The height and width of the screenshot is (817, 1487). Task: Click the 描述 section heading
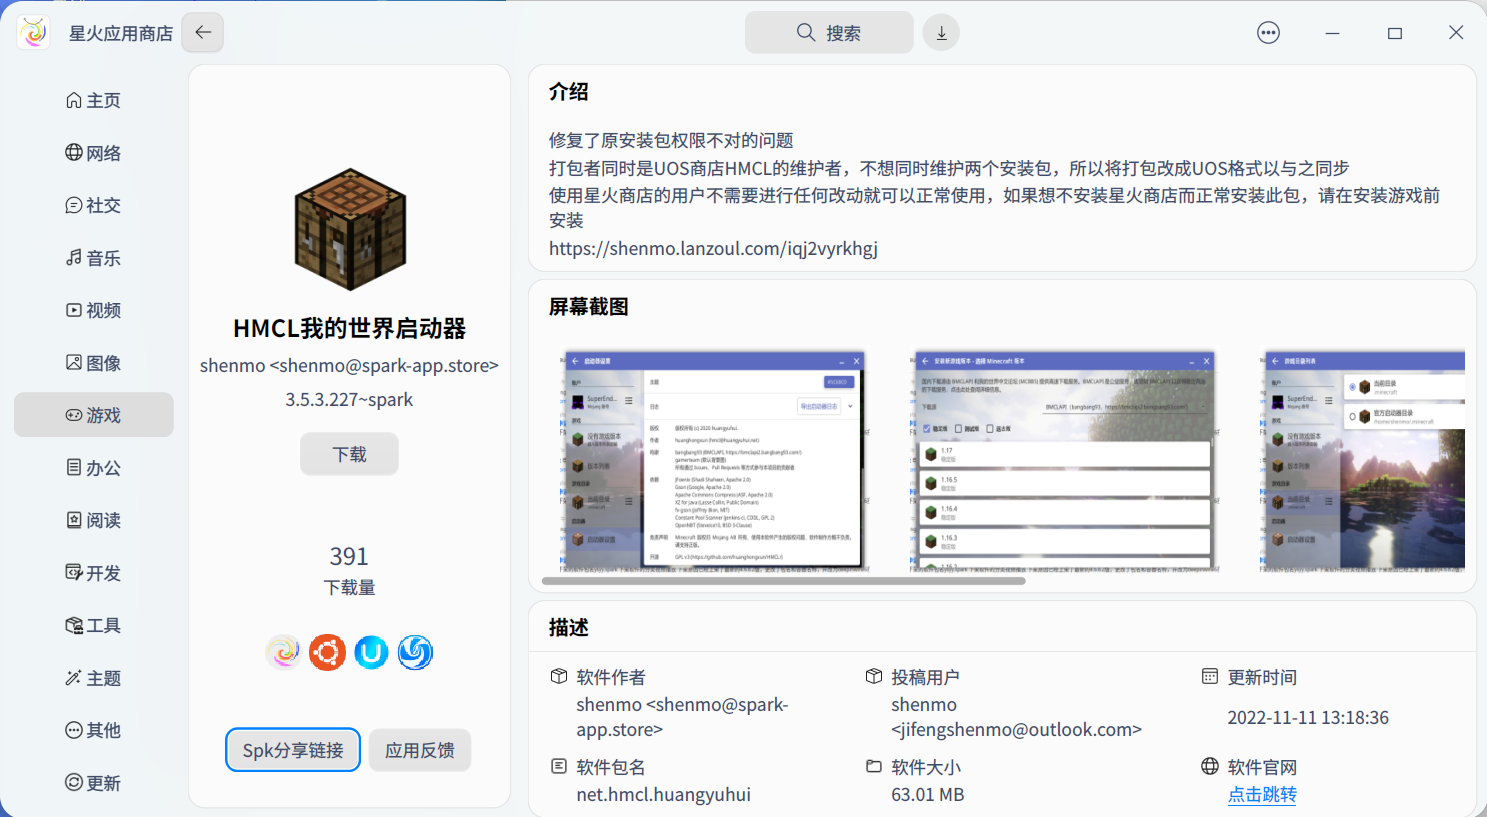point(569,628)
